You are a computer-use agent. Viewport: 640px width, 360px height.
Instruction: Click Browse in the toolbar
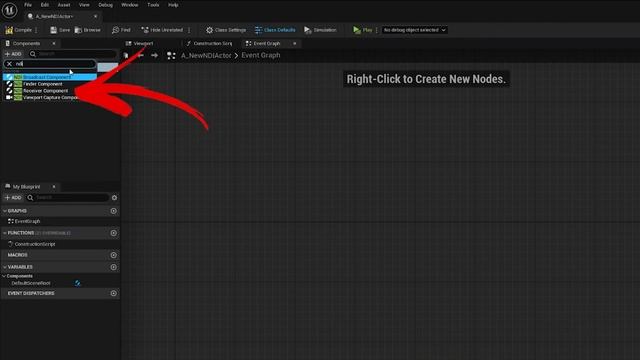(88, 30)
